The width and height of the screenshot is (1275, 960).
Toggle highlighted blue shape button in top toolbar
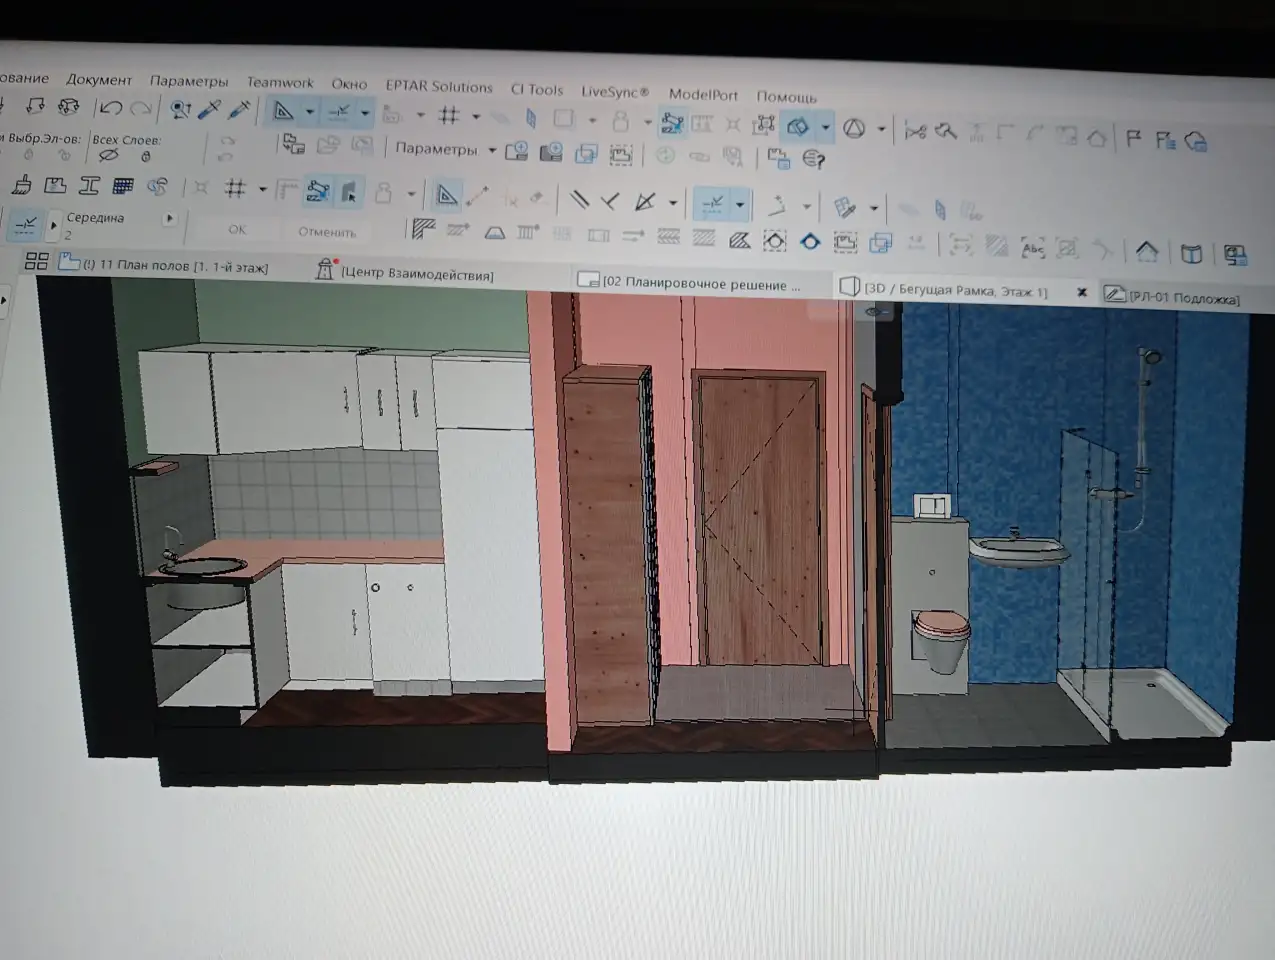coord(798,126)
